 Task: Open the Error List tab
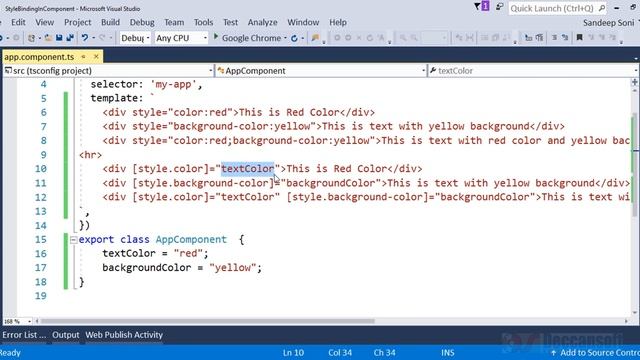click(24, 335)
